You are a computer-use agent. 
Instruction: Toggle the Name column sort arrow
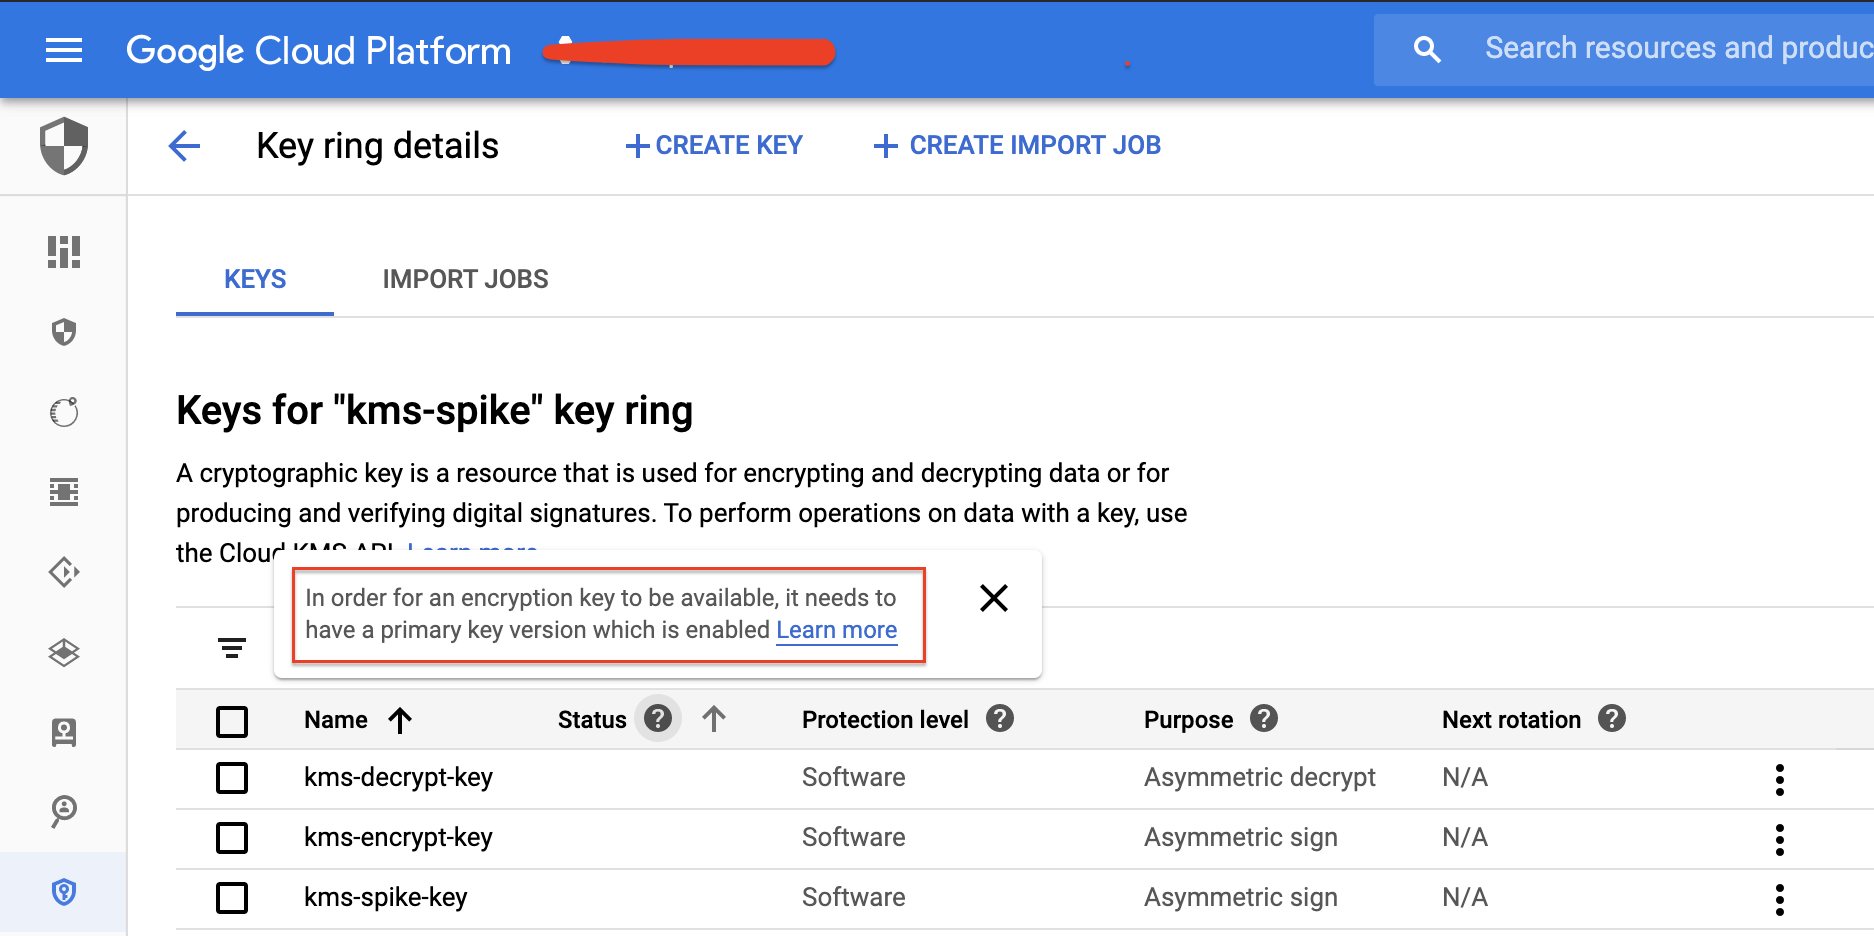[x=401, y=719]
